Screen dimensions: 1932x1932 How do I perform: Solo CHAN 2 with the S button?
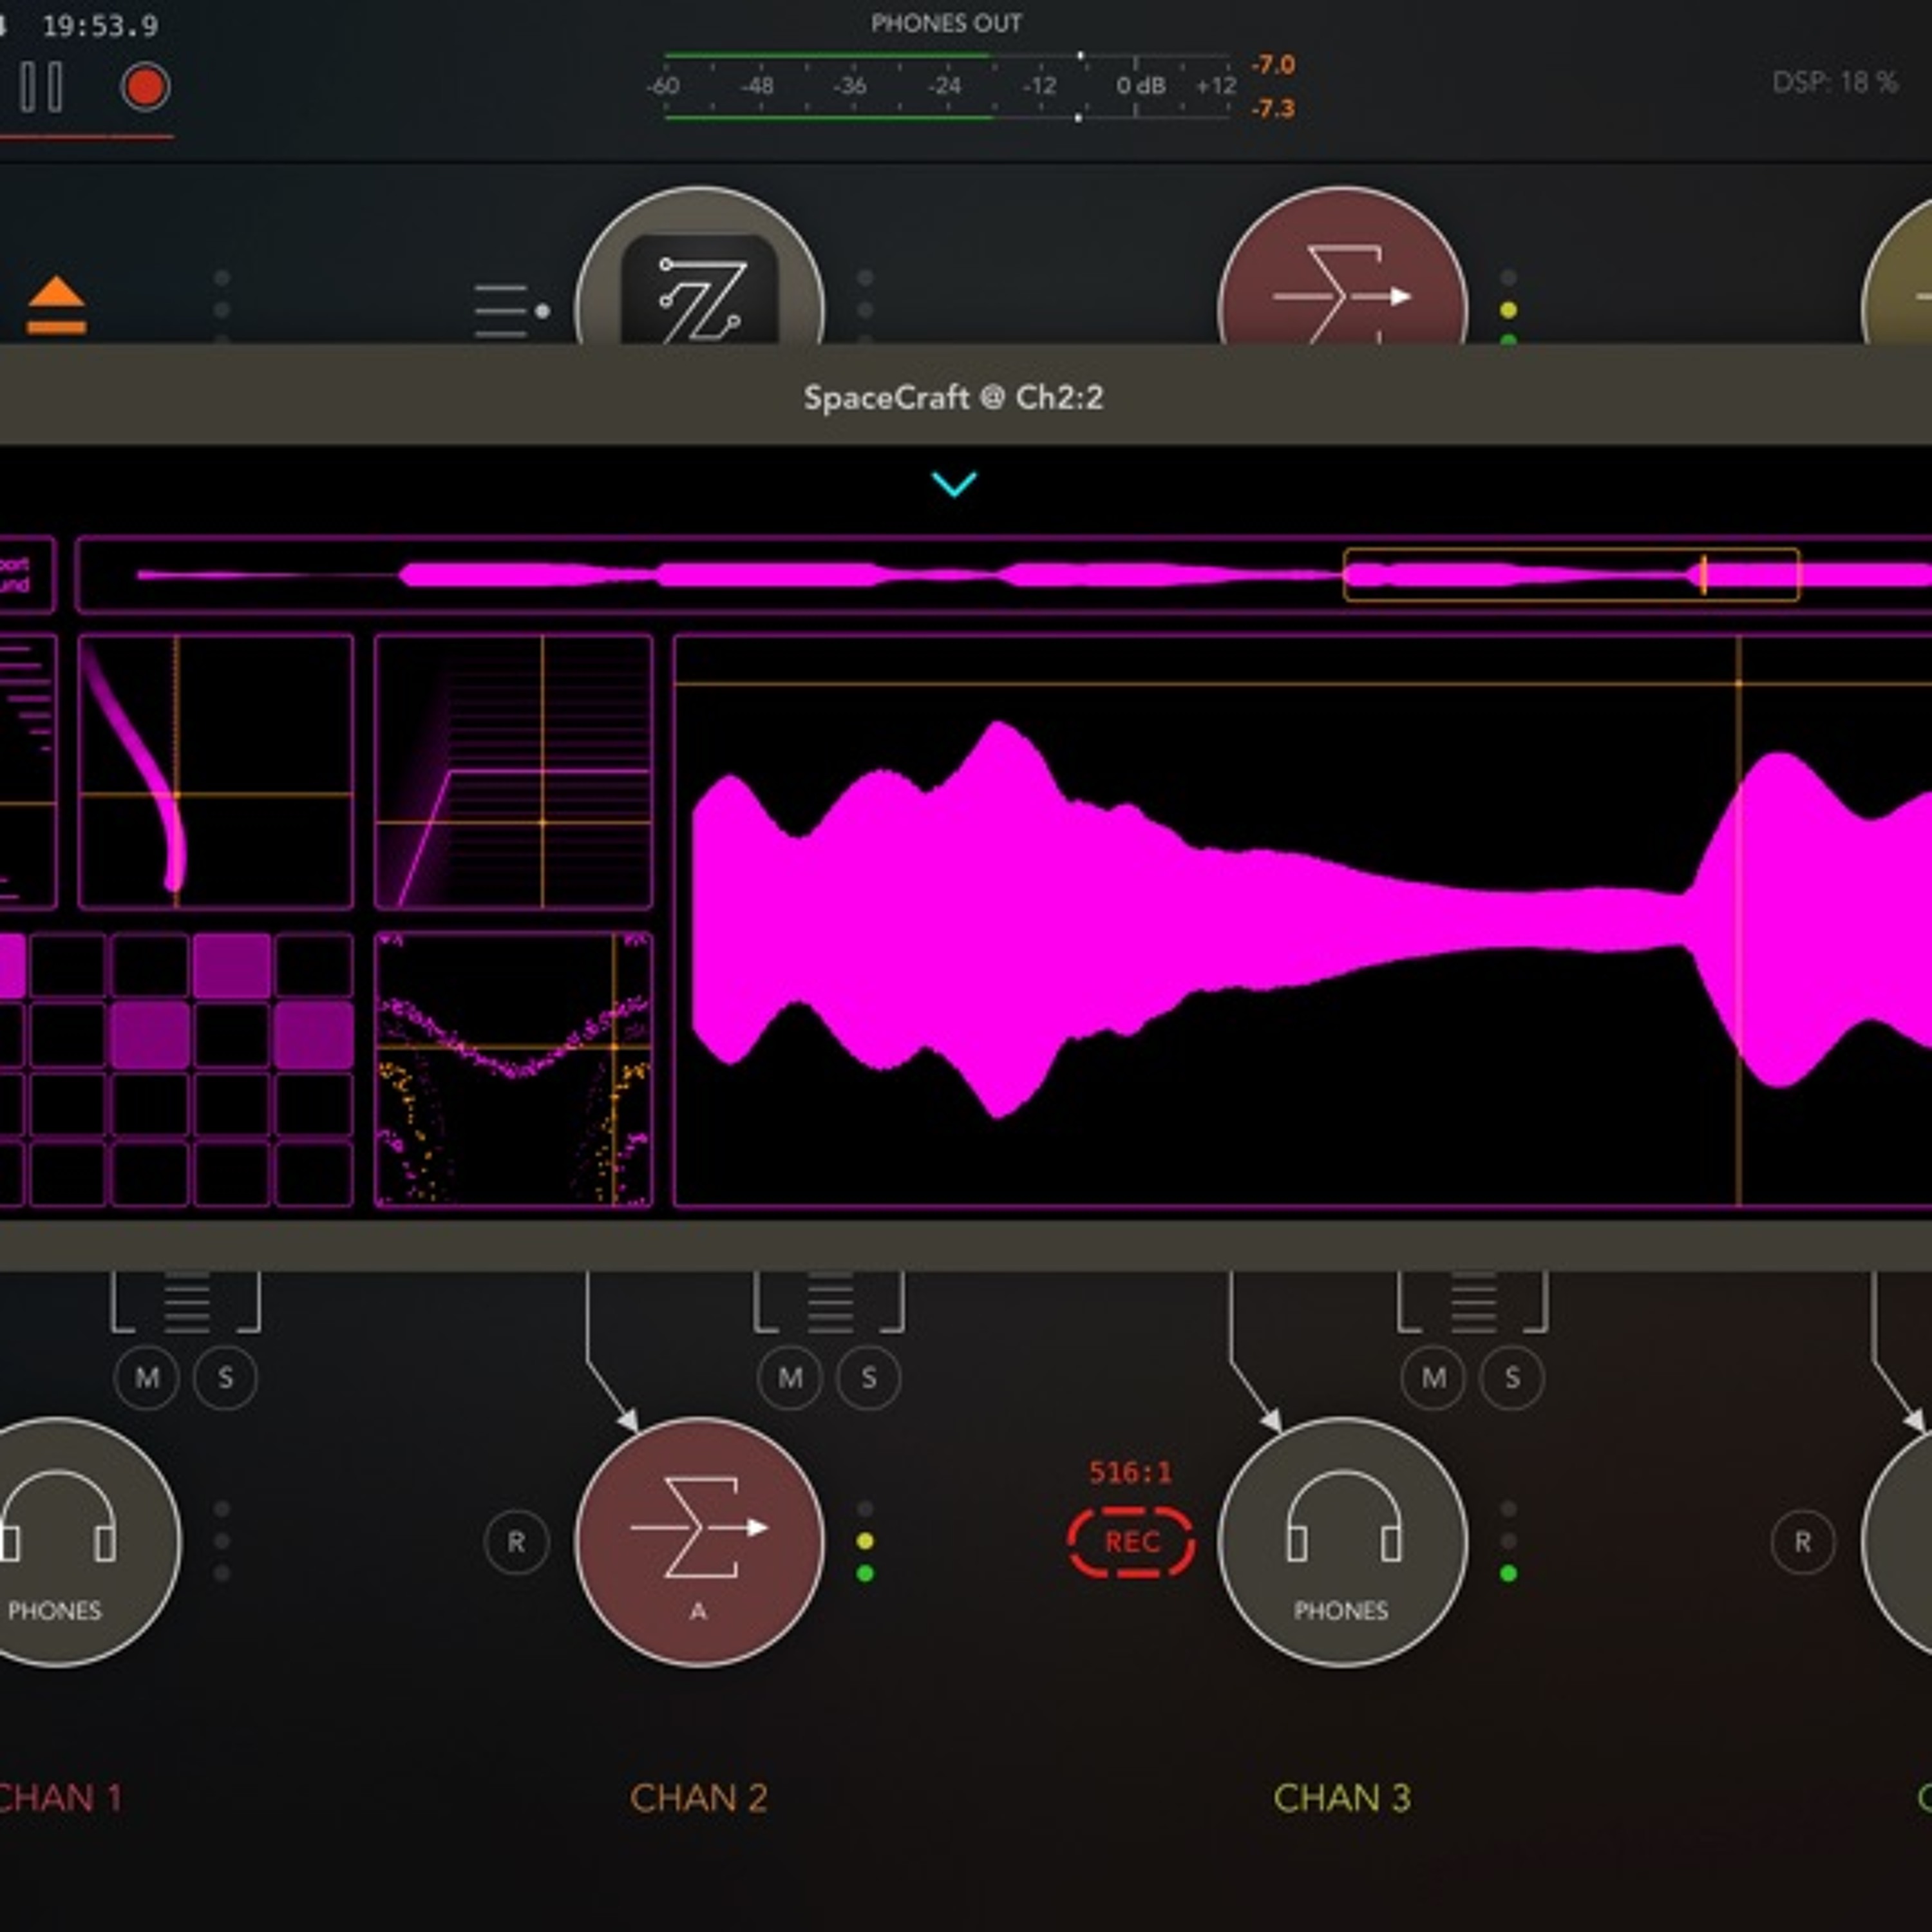pyautogui.click(x=868, y=1378)
